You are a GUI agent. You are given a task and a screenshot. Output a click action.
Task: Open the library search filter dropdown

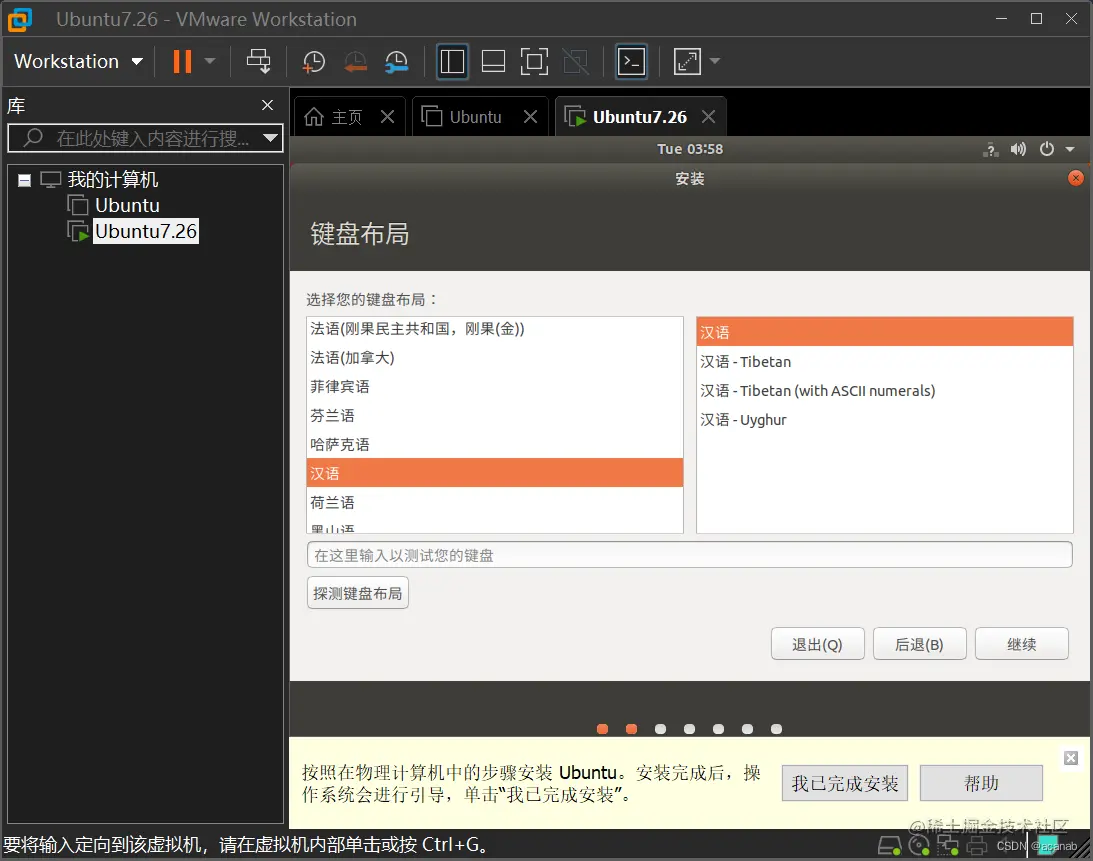(269, 138)
